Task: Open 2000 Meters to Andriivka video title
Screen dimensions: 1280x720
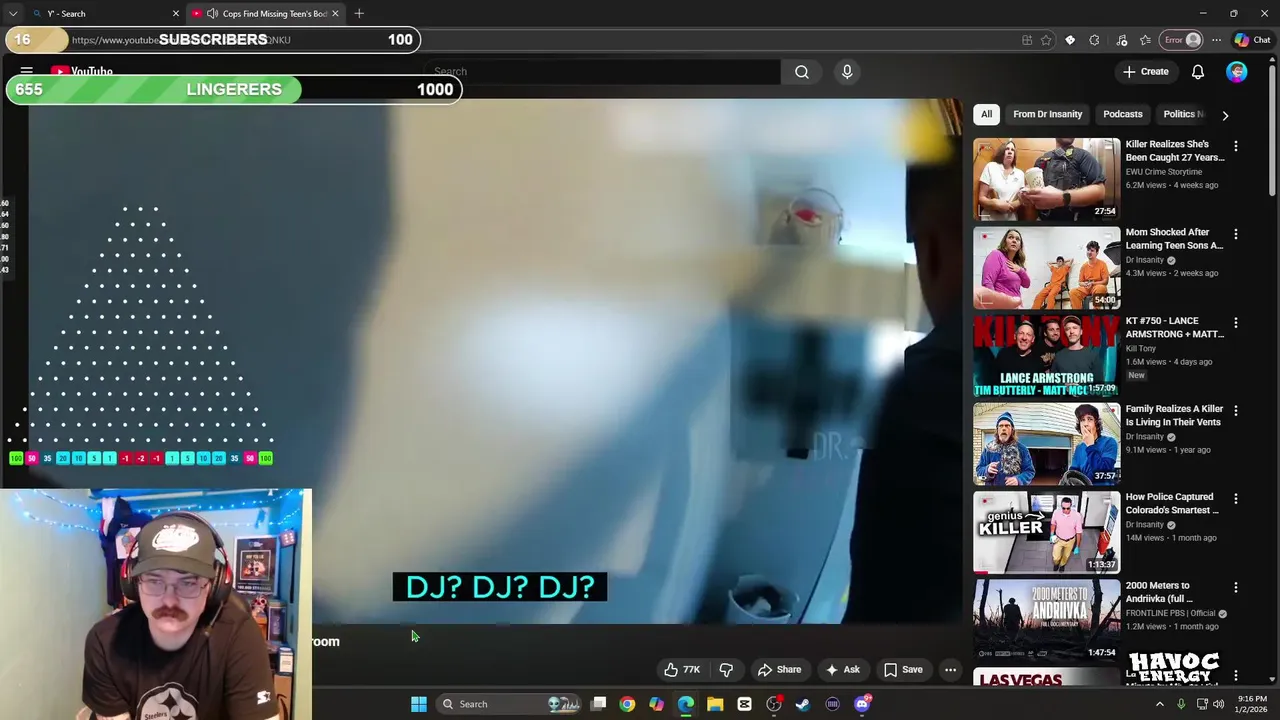Action: pos(1160,592)
